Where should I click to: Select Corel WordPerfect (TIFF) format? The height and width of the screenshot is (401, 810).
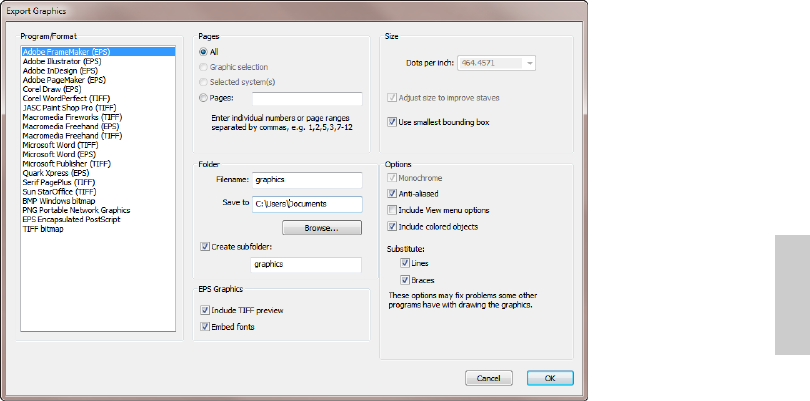[98, 98]
